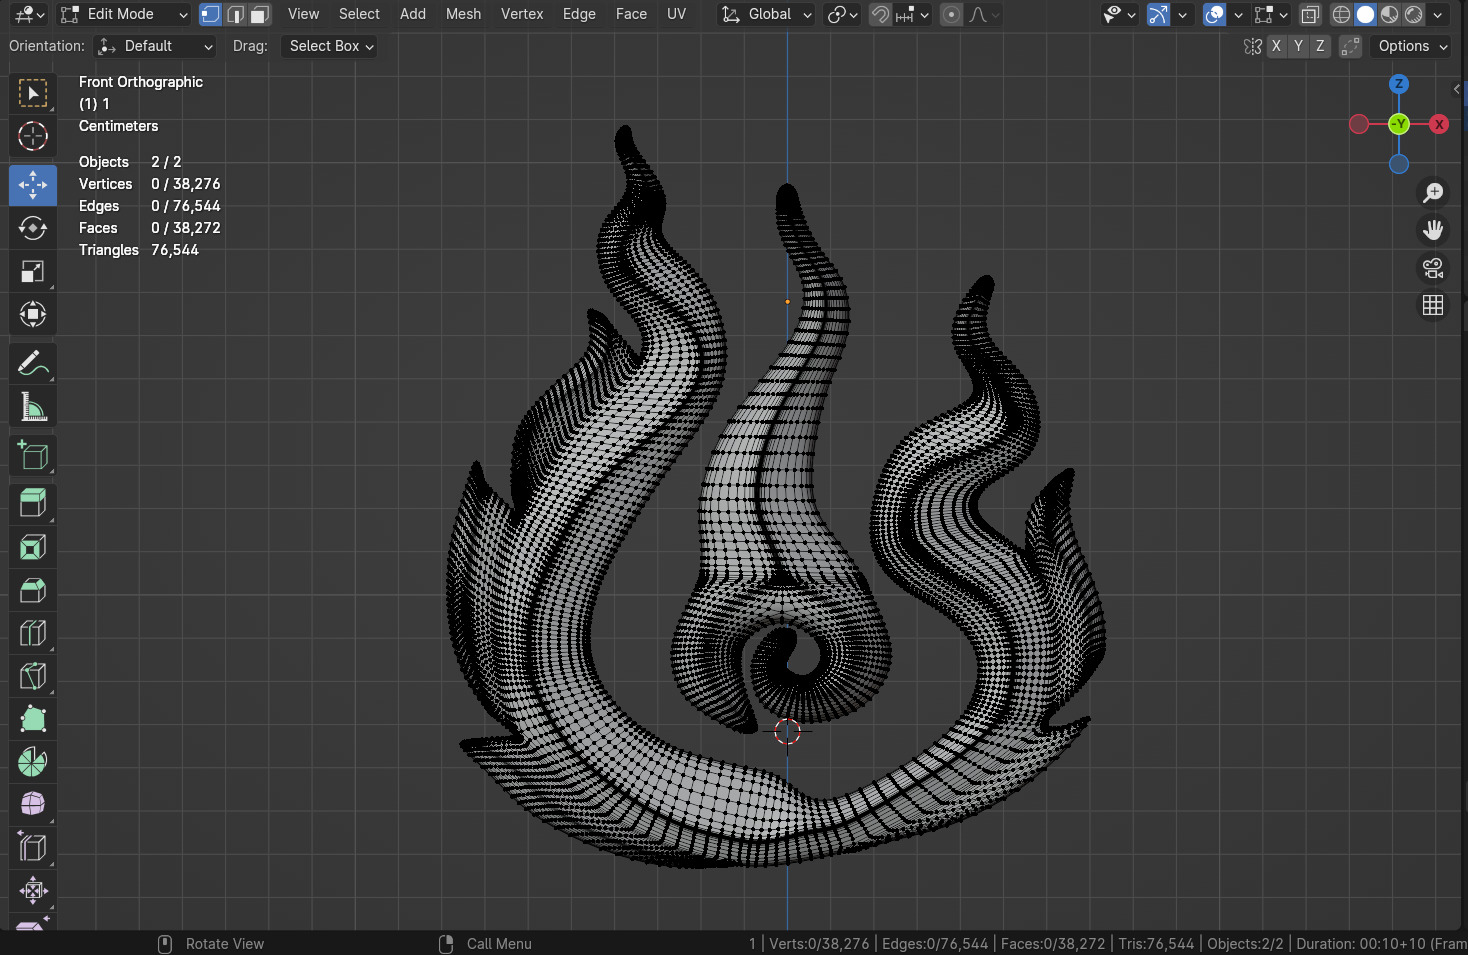Image resolution: width=1468 pixels, height=955 pixels.
Task: Open the Vertex menu
Action: (x=522, y=14)
